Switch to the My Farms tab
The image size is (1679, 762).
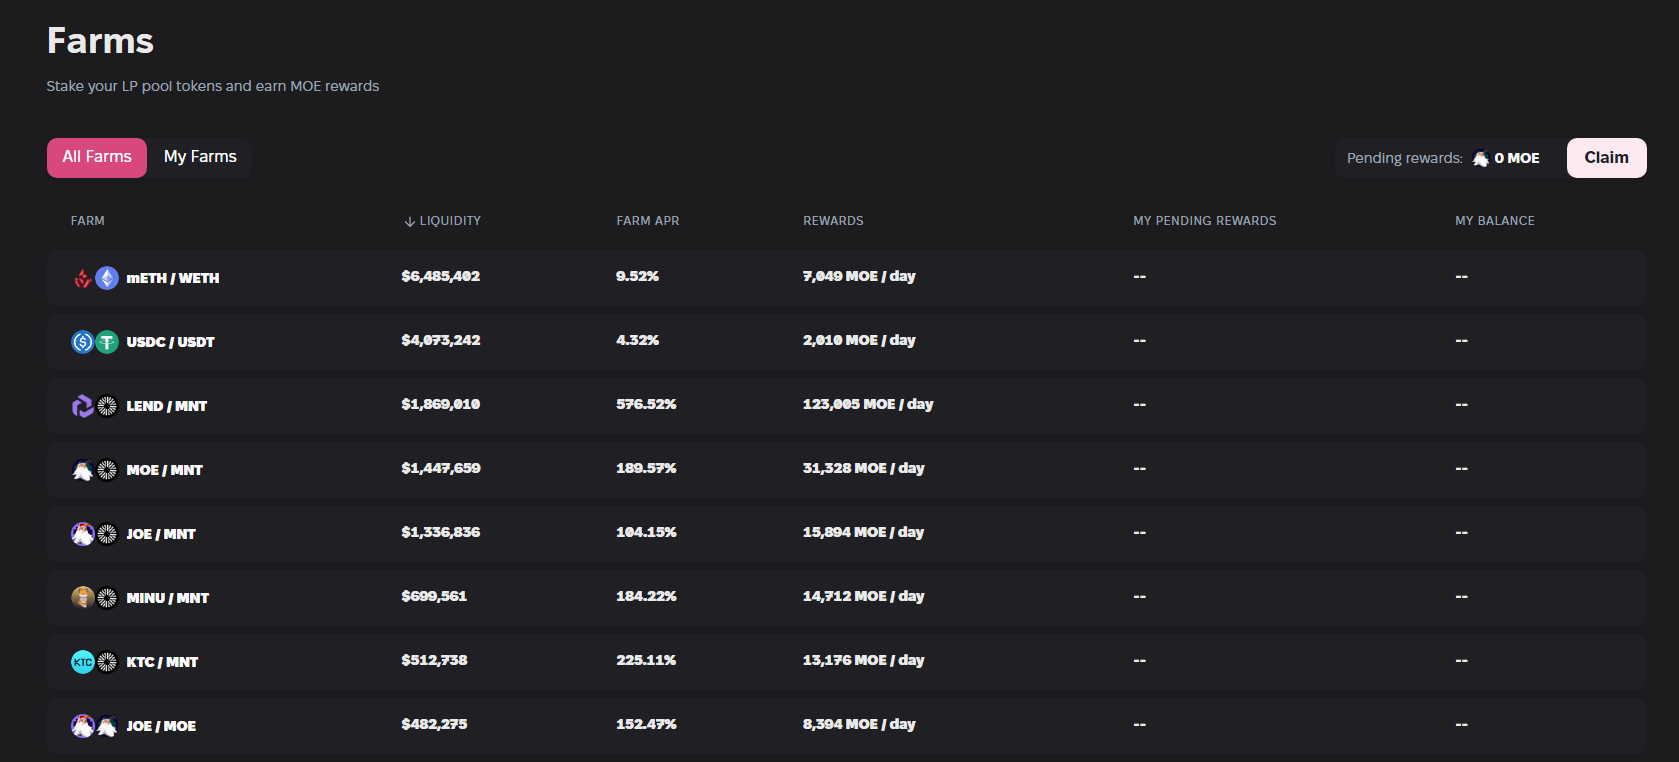click(200, 157)
